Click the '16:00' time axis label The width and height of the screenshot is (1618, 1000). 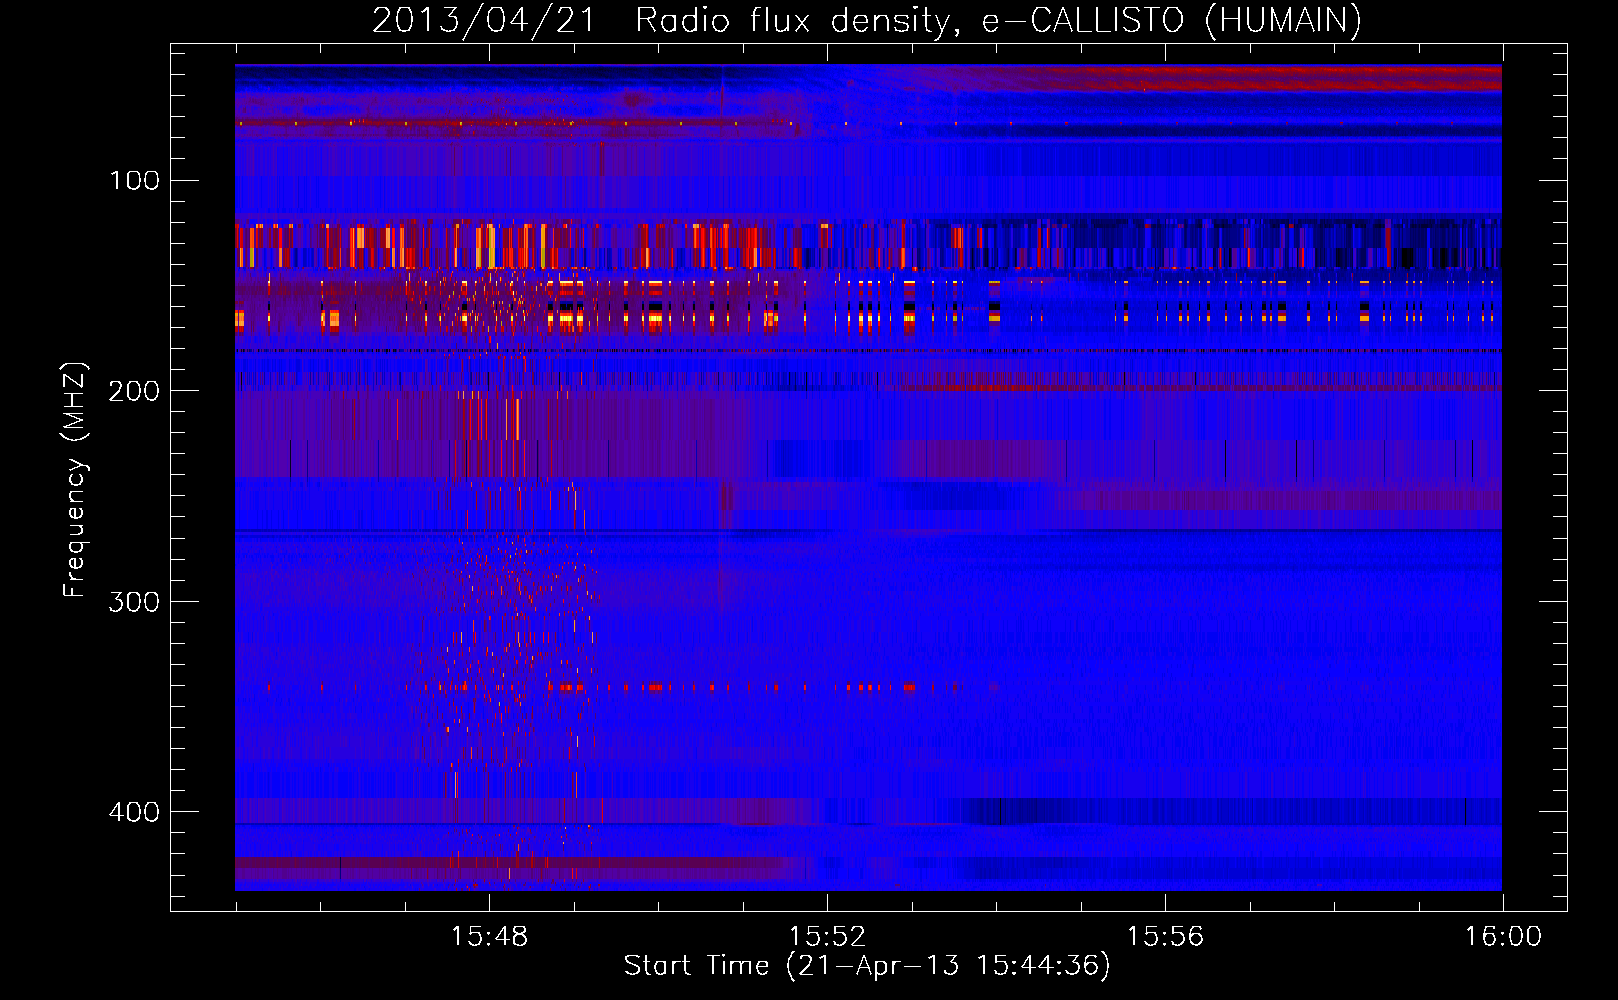[1503, 937]
